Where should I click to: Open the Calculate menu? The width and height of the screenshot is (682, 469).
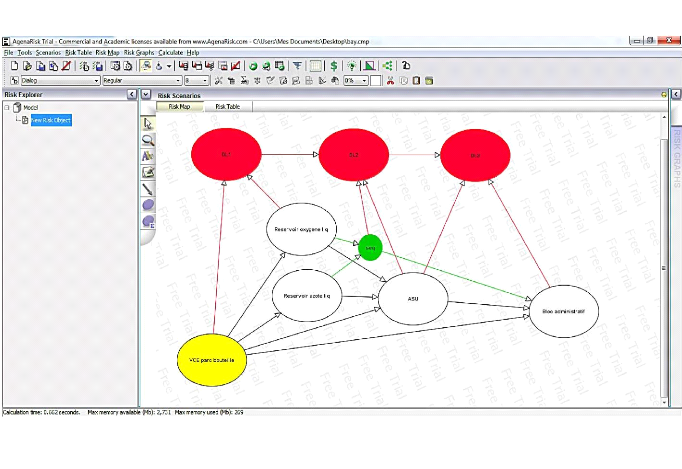click(170, 52)
